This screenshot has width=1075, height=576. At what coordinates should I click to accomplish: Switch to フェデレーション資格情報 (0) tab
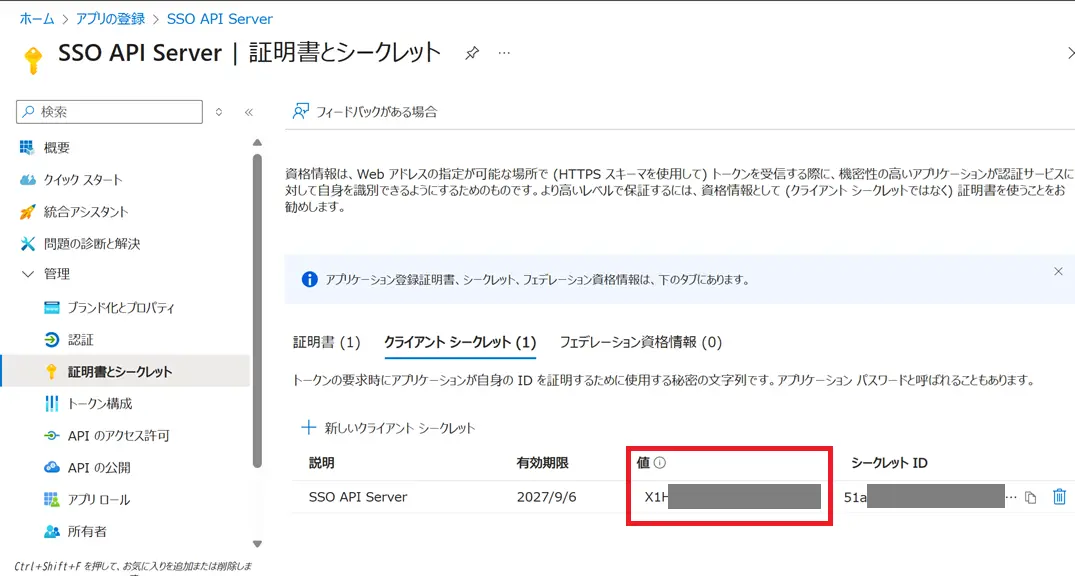point(641,342)
